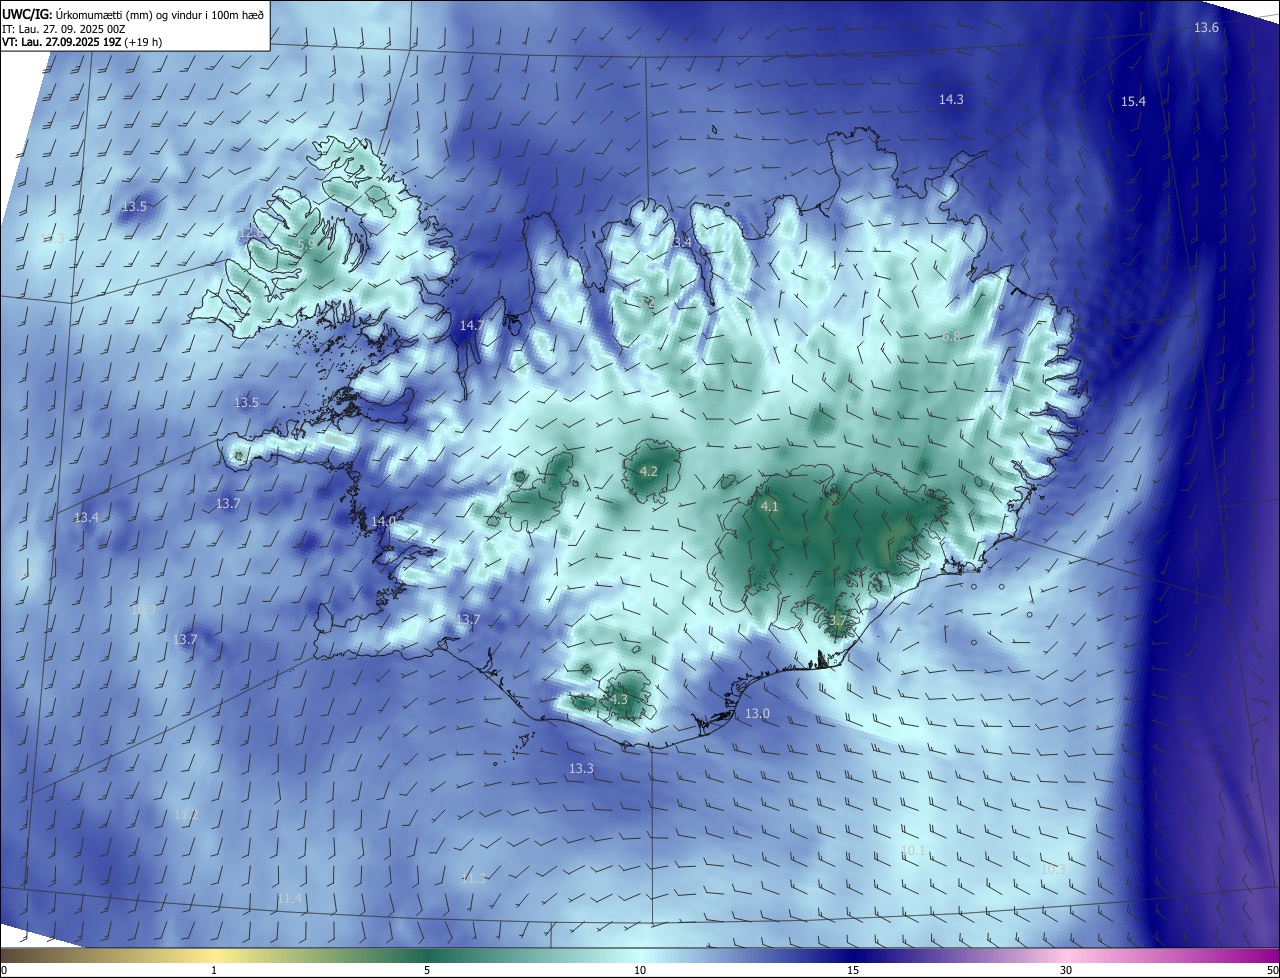
Task: Click the 5 tick on the color scale
Action: tap(427, 970)
